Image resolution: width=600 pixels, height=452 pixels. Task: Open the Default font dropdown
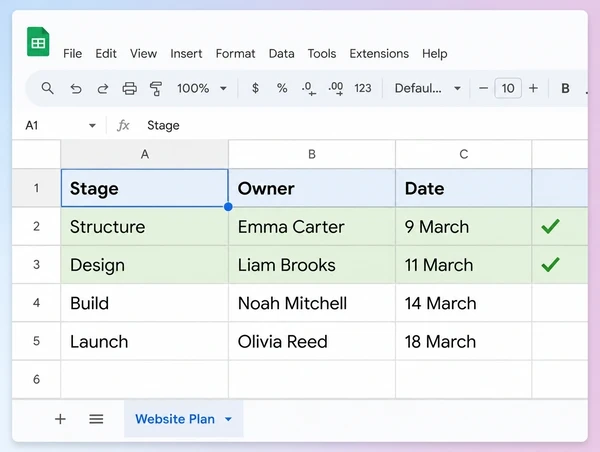pos(427,88)
